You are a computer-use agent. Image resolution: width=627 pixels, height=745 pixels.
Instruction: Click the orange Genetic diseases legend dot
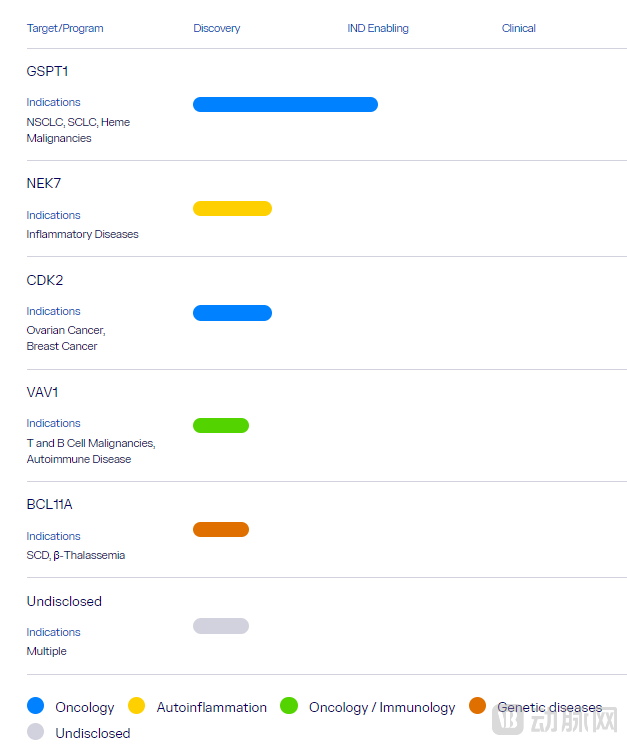(478, 706)
